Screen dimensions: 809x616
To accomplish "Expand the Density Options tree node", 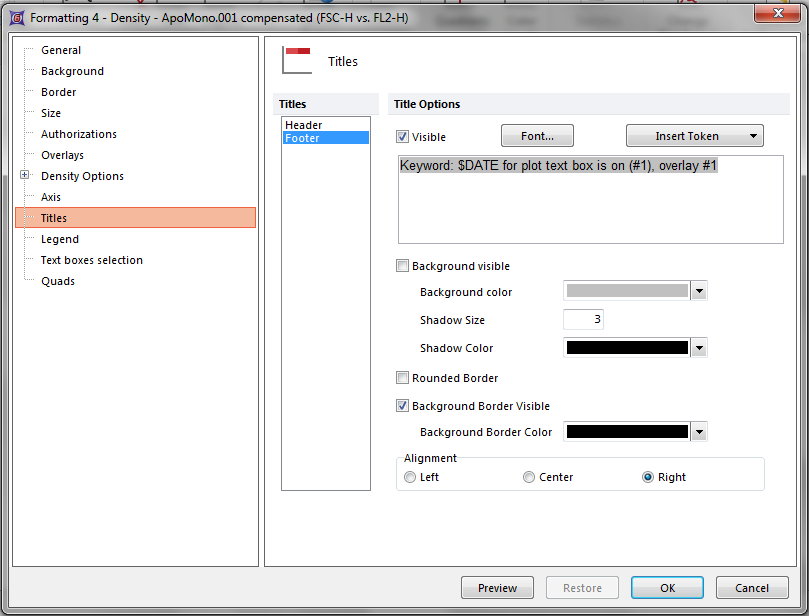I will click(x=25, y=176).
